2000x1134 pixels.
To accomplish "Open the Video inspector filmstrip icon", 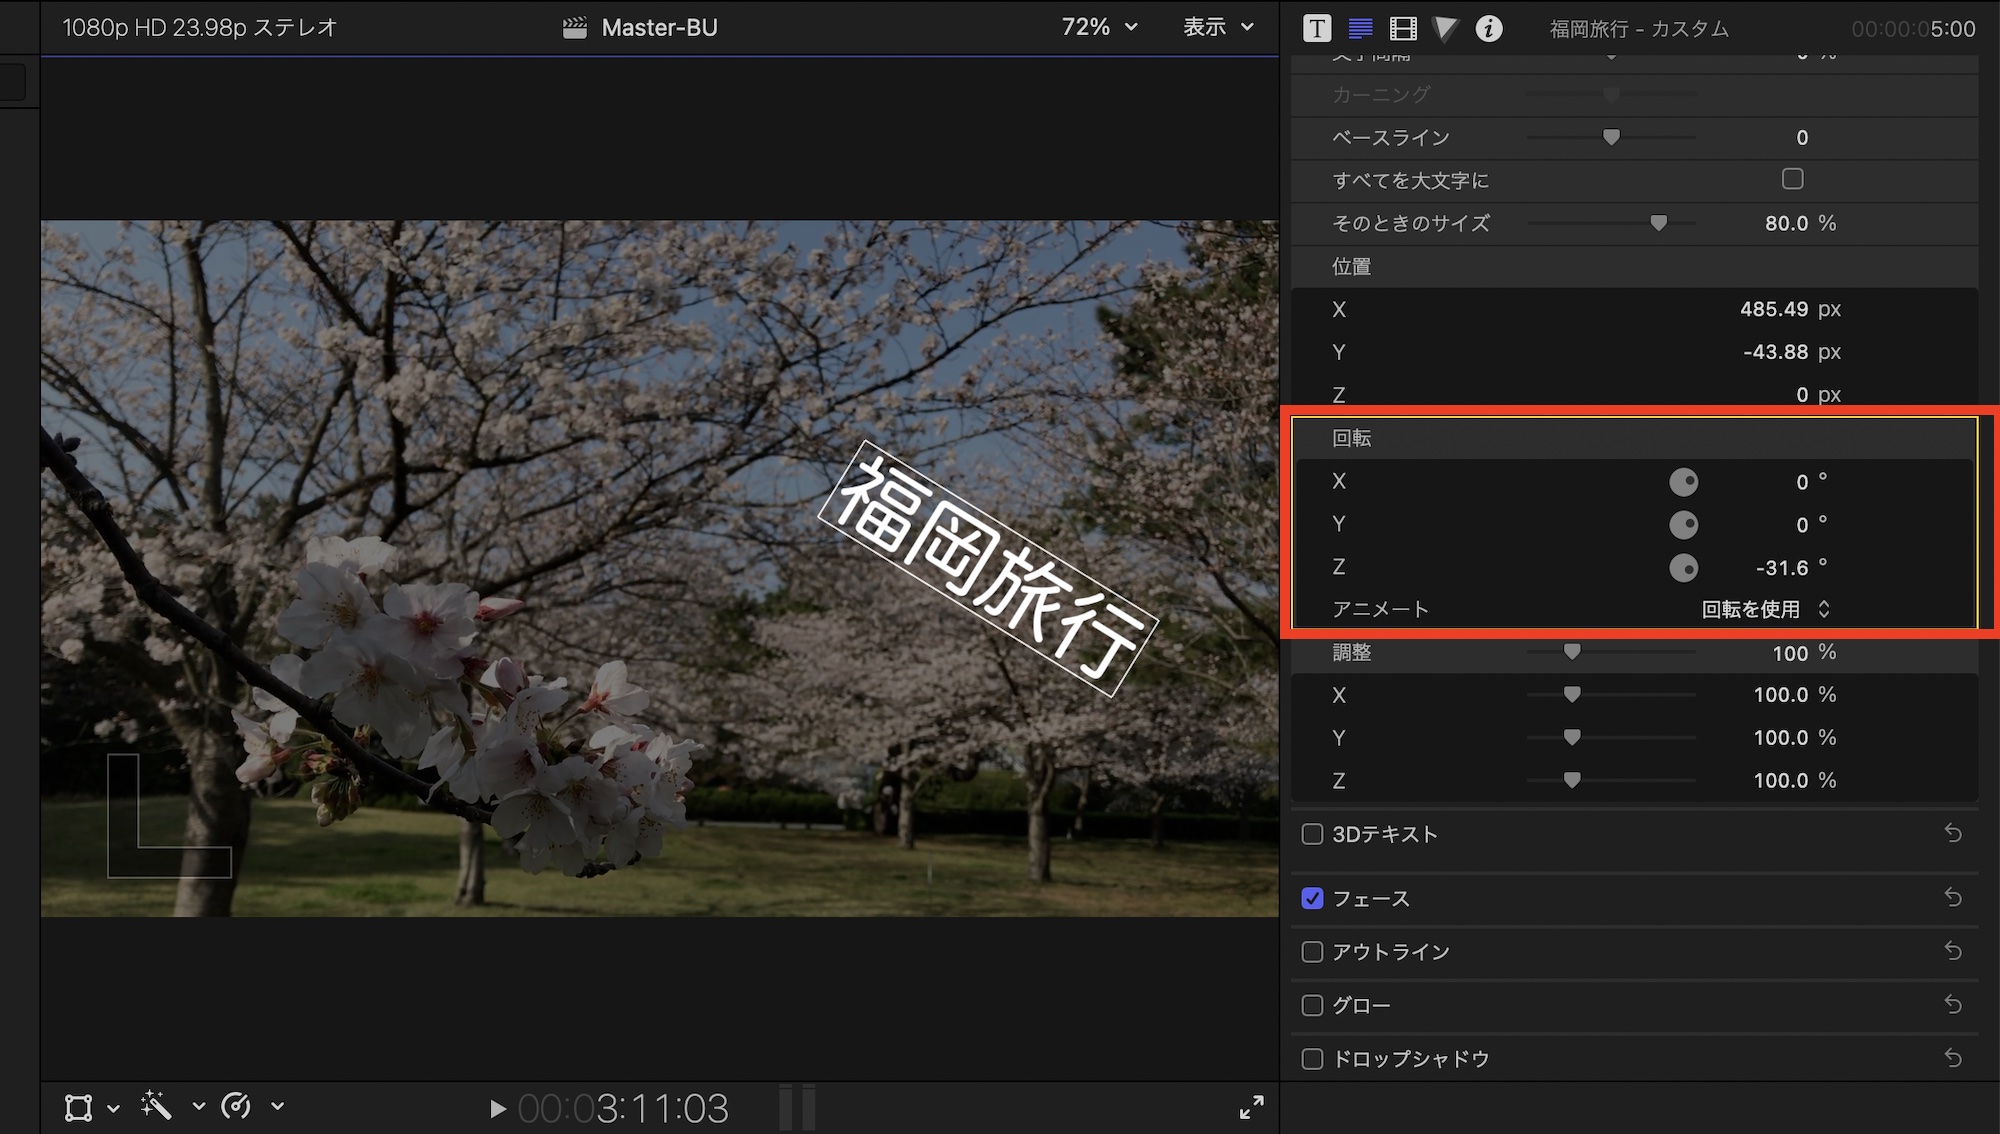I will [1403, 28].
